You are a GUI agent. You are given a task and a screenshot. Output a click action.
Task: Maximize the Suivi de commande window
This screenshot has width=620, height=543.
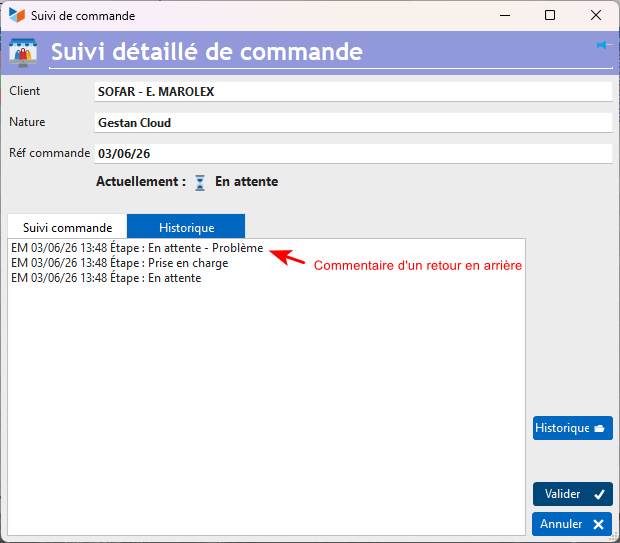tap(550, 15)
